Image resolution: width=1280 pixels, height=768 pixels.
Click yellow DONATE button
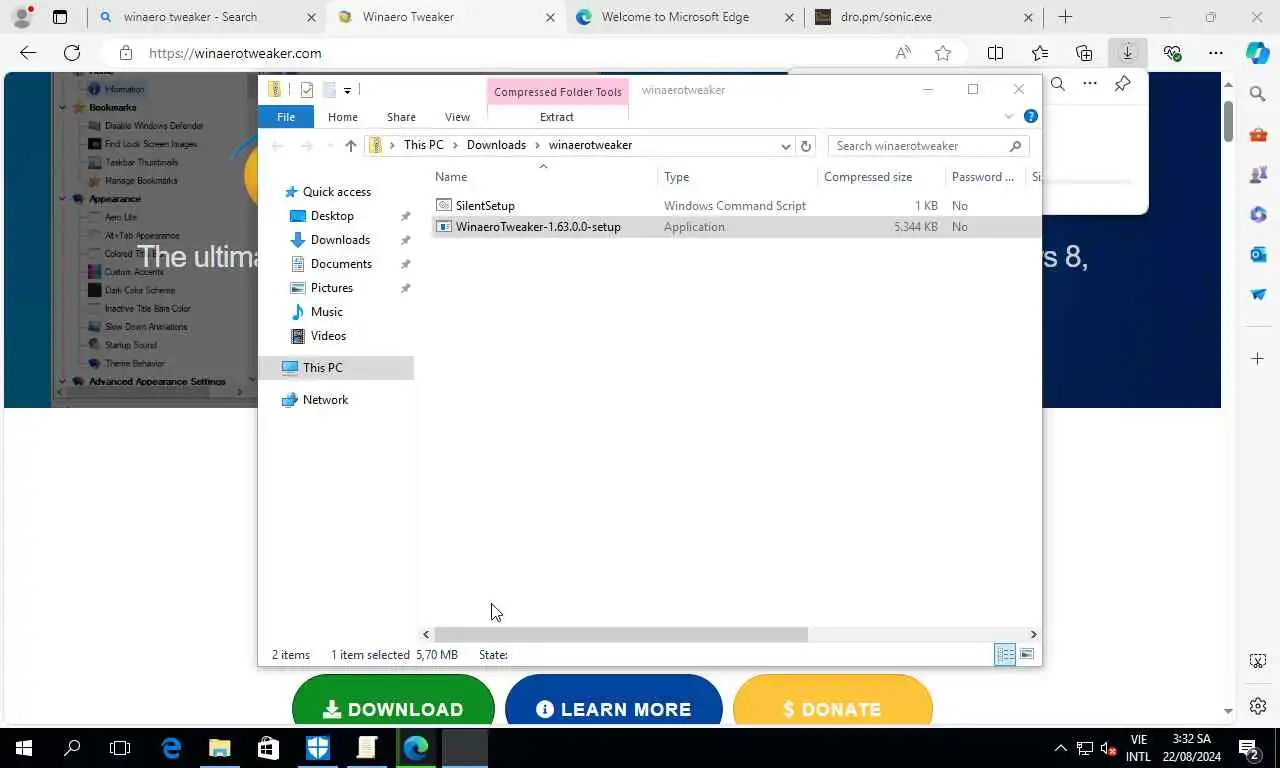coord(832,701)
